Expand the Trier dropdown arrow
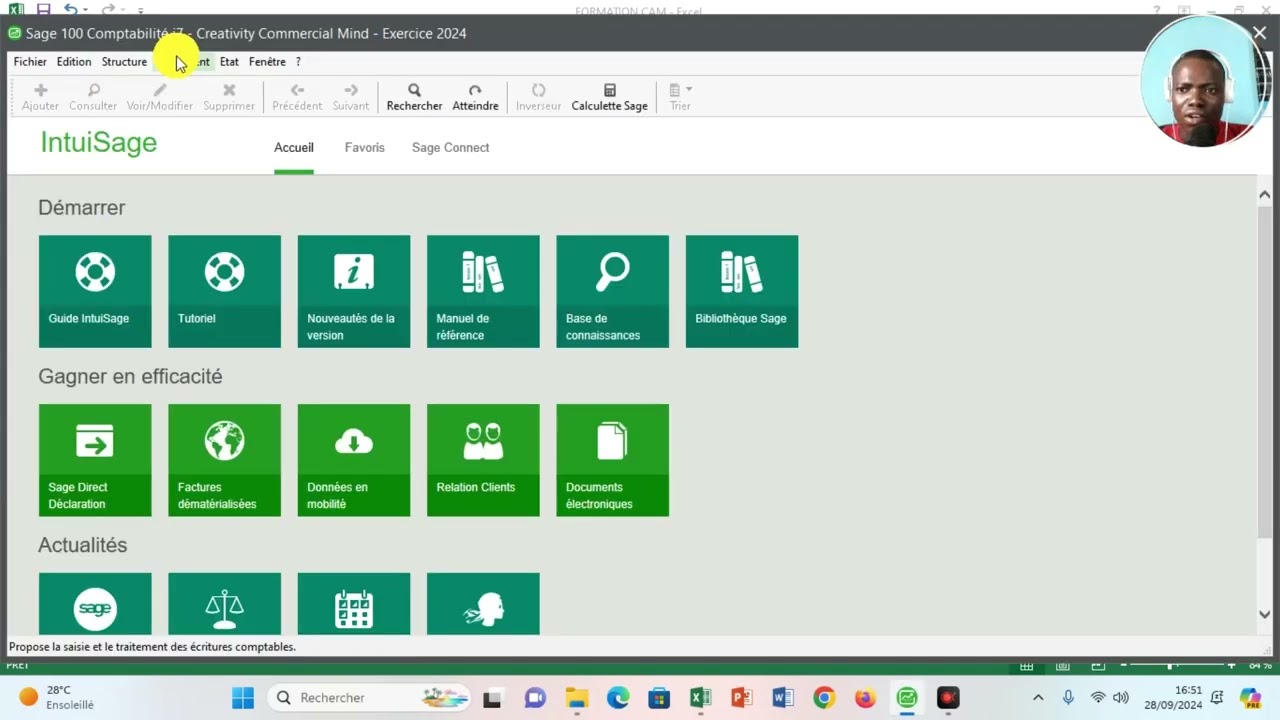The width and height of the screenshot is (1280, 720). click(689, 90)
